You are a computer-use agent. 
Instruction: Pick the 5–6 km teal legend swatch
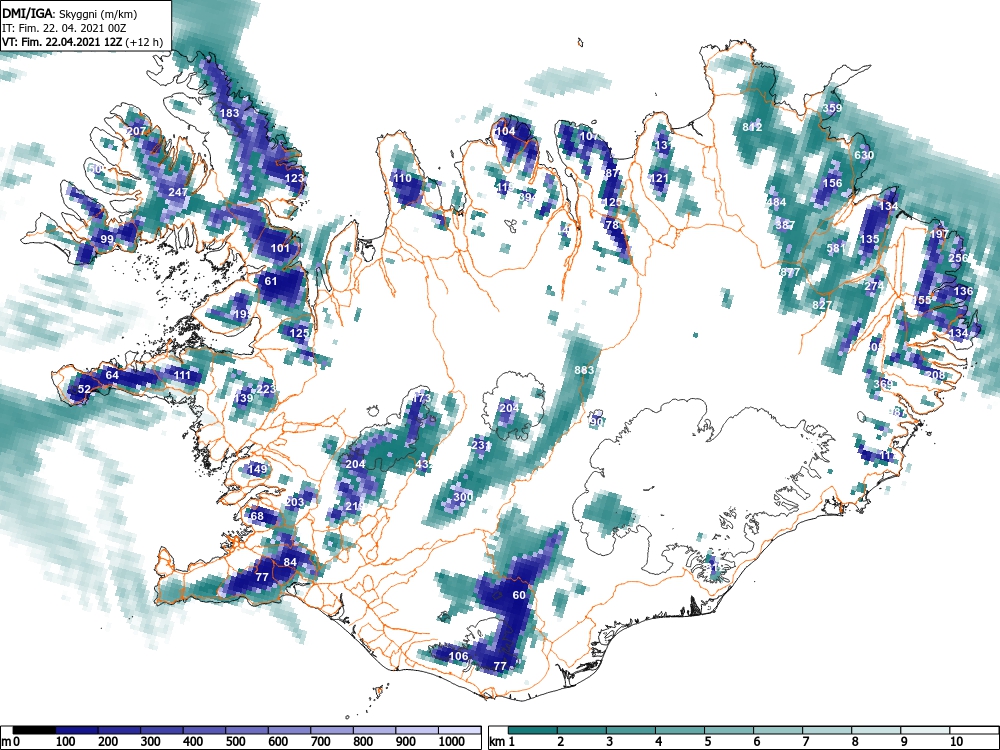click(x=729, y=730)
